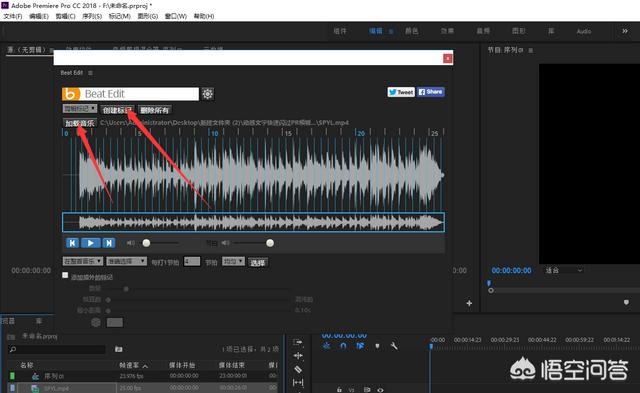Switch to the Audio workspace tab
This screenshot has width=640, height=393.
(584, 31)
